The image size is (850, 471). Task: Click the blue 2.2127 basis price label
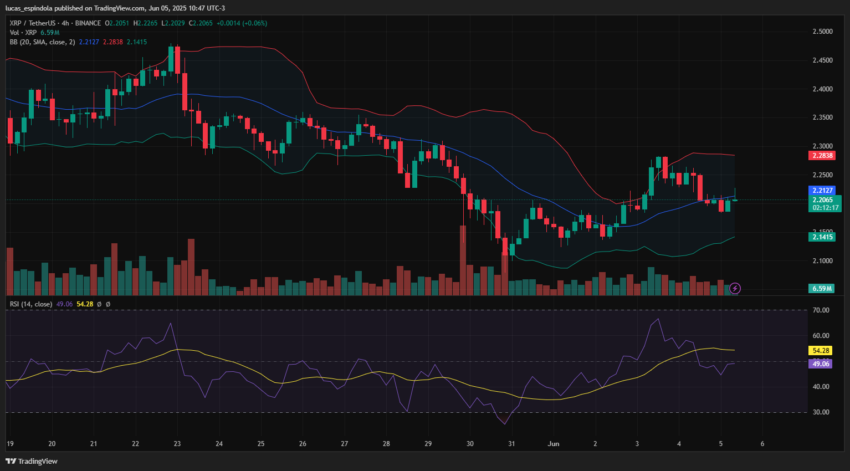pyautogui.click(x=822, y=190)
